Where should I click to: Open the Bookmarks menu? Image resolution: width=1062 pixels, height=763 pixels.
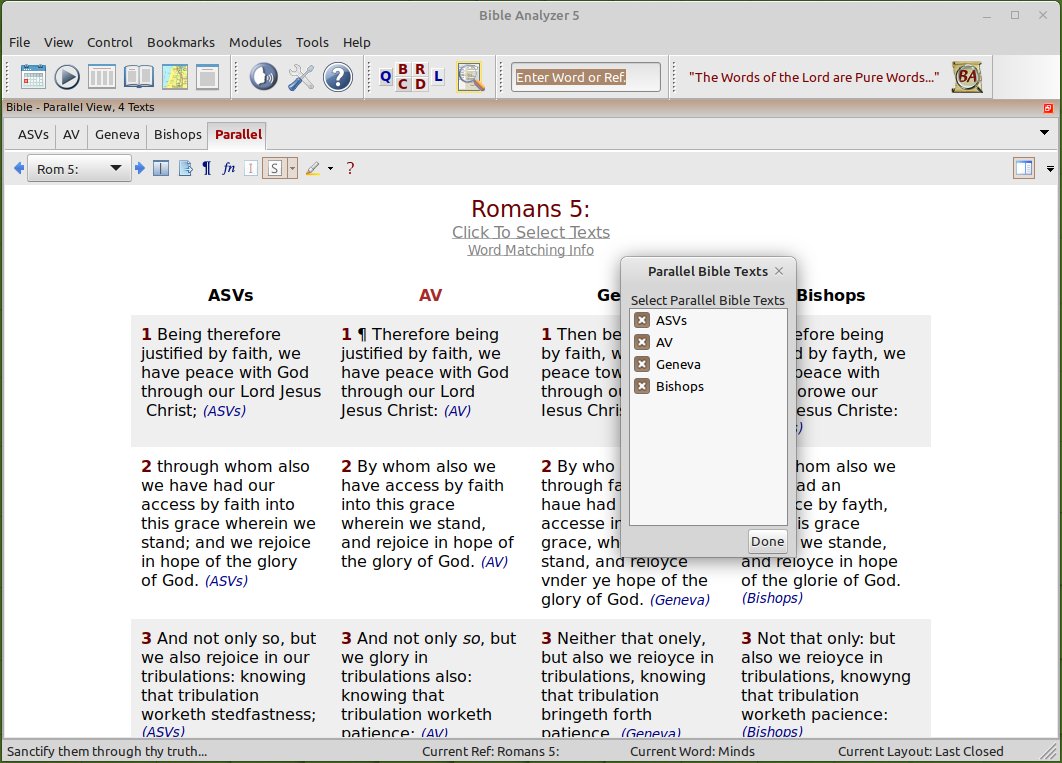click(x=181, y=42)
